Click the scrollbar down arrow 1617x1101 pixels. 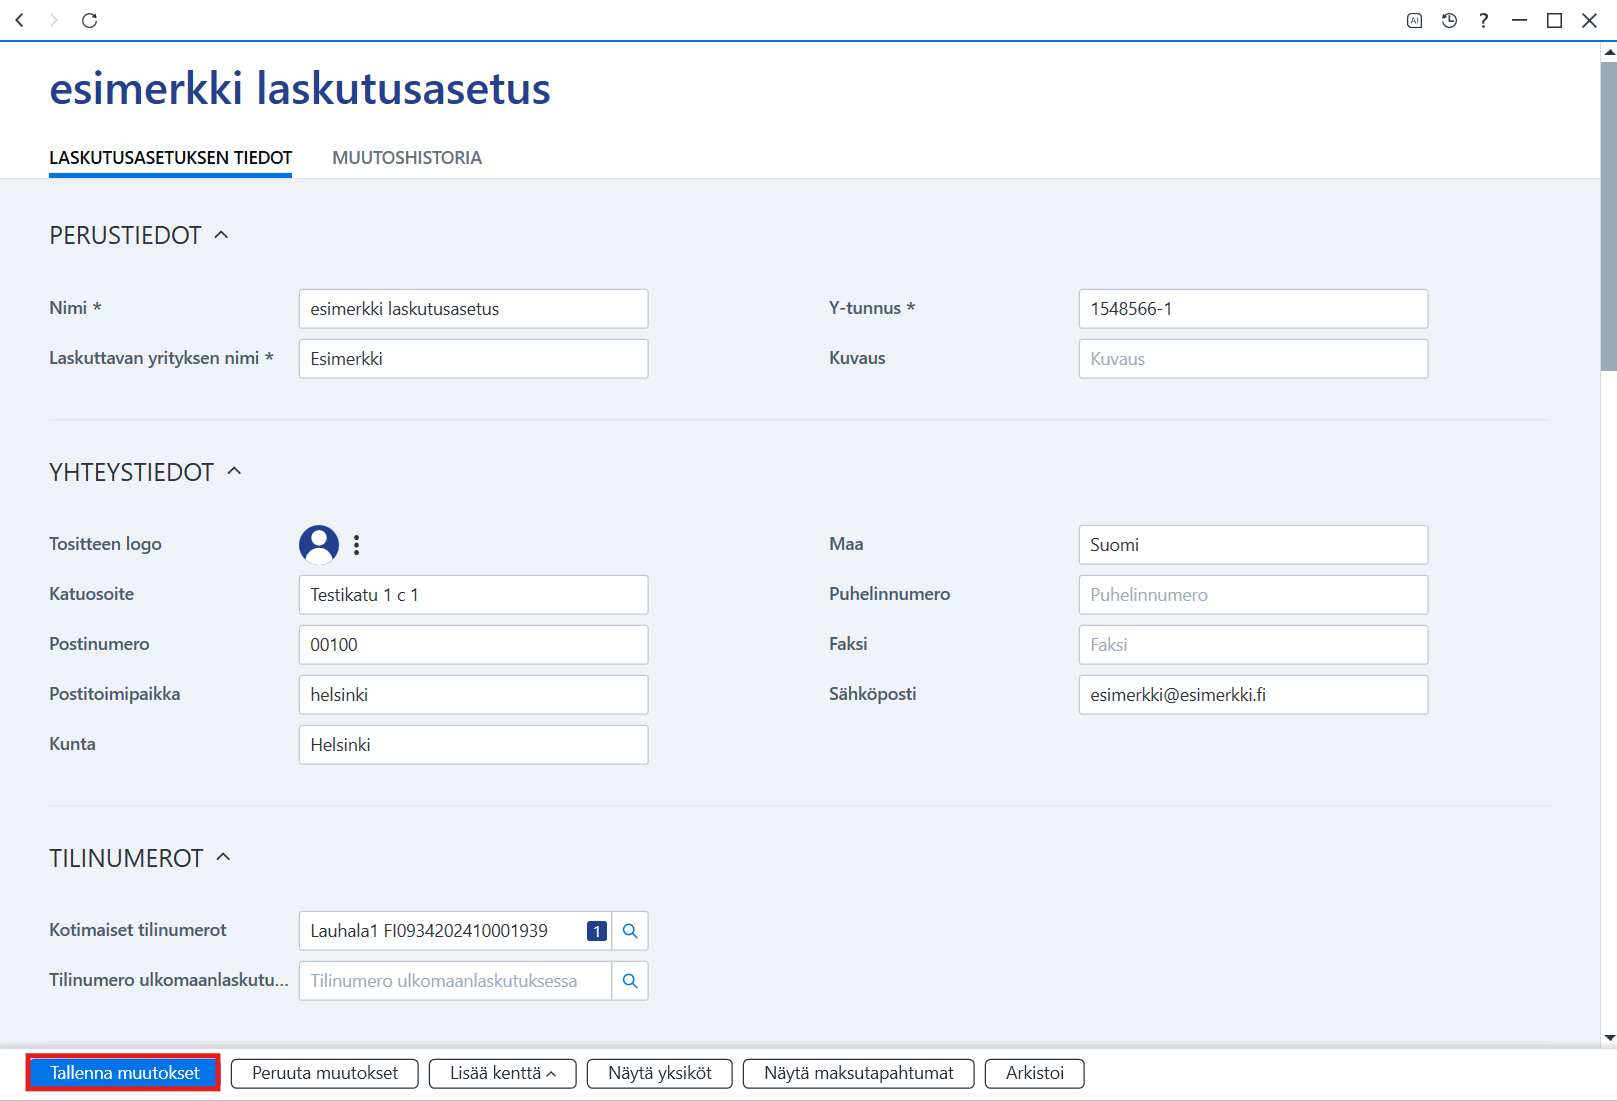pyautogui.click(x=1609, y=1038)
